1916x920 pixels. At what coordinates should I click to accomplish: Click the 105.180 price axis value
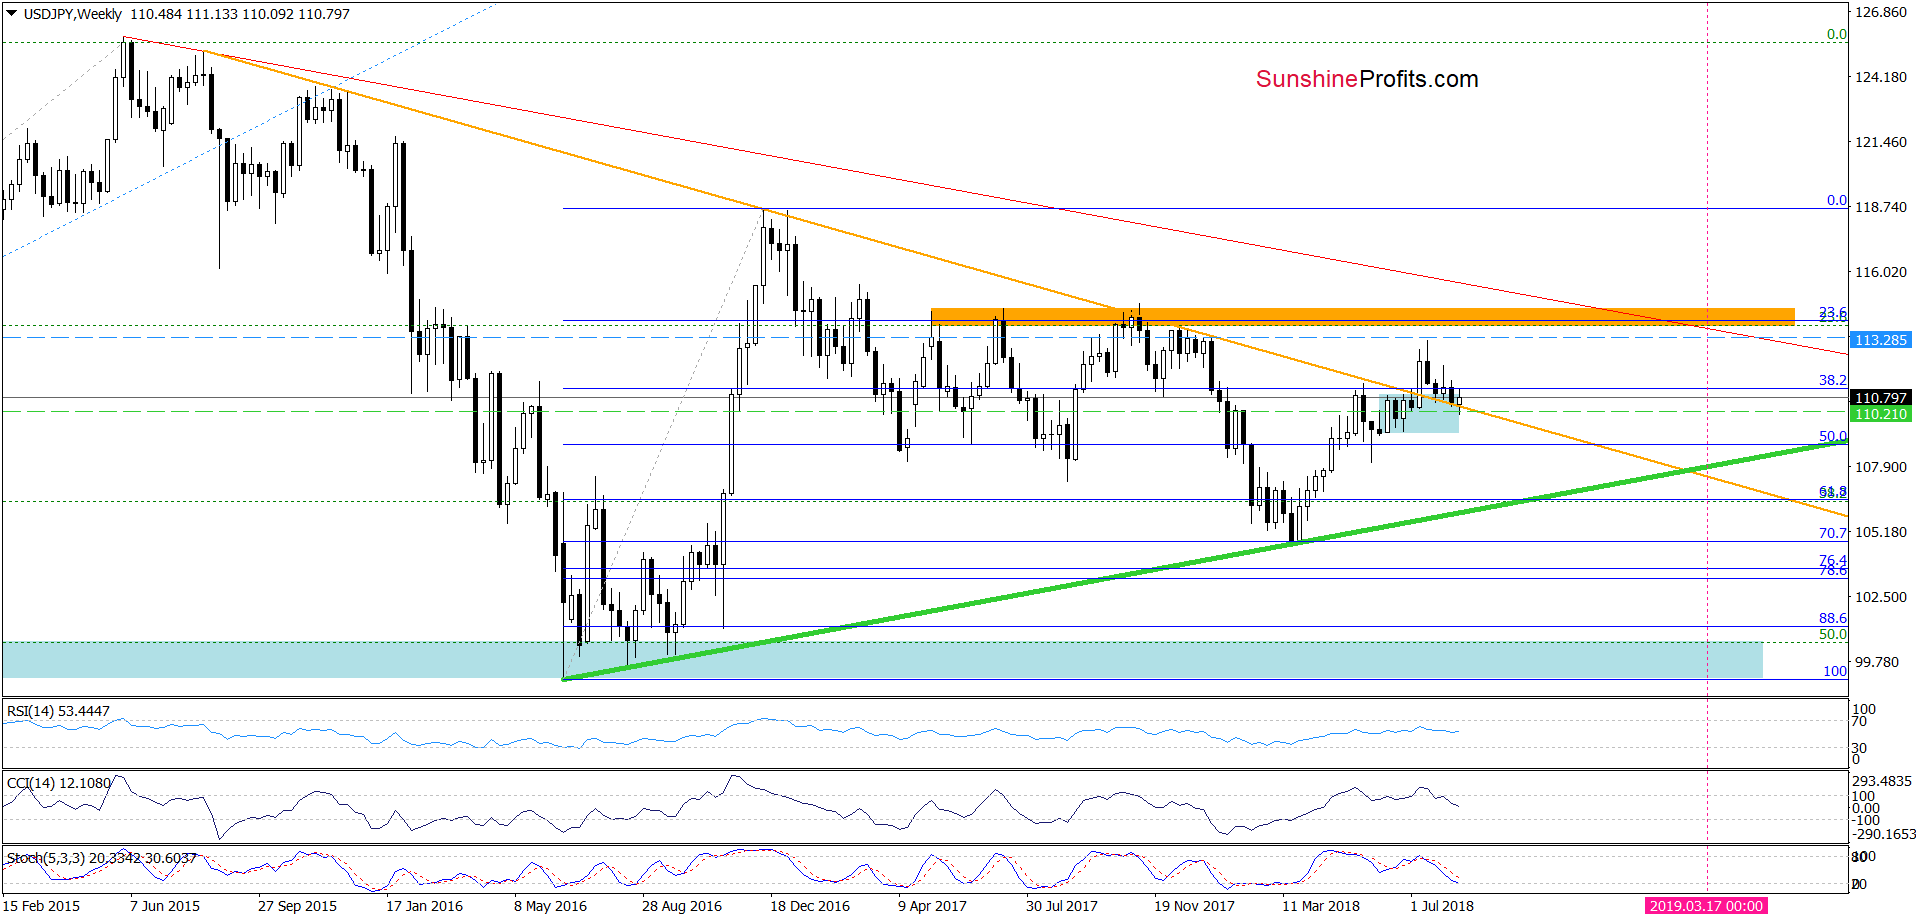click(1881, 532)
